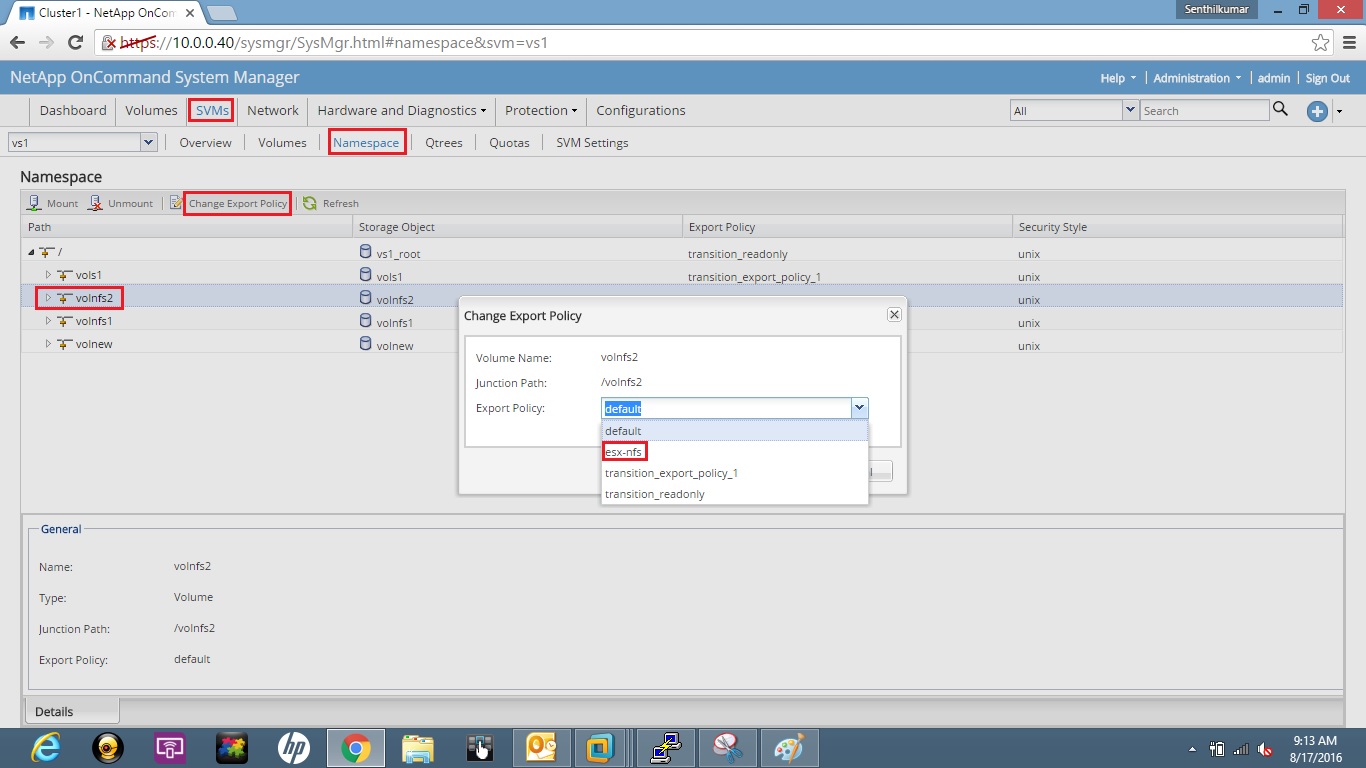Click the speaker icon in system tray
1366x768 pixels.
tap(1264, 747)
